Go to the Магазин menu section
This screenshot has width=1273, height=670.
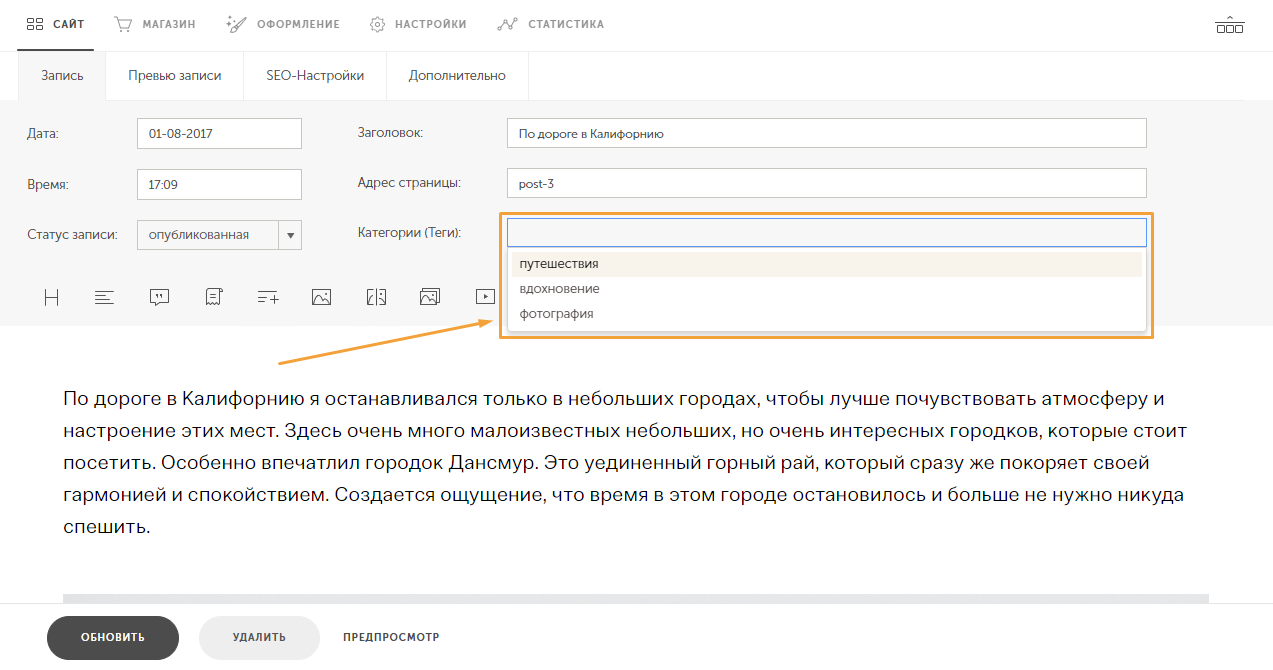pos(155,24)
